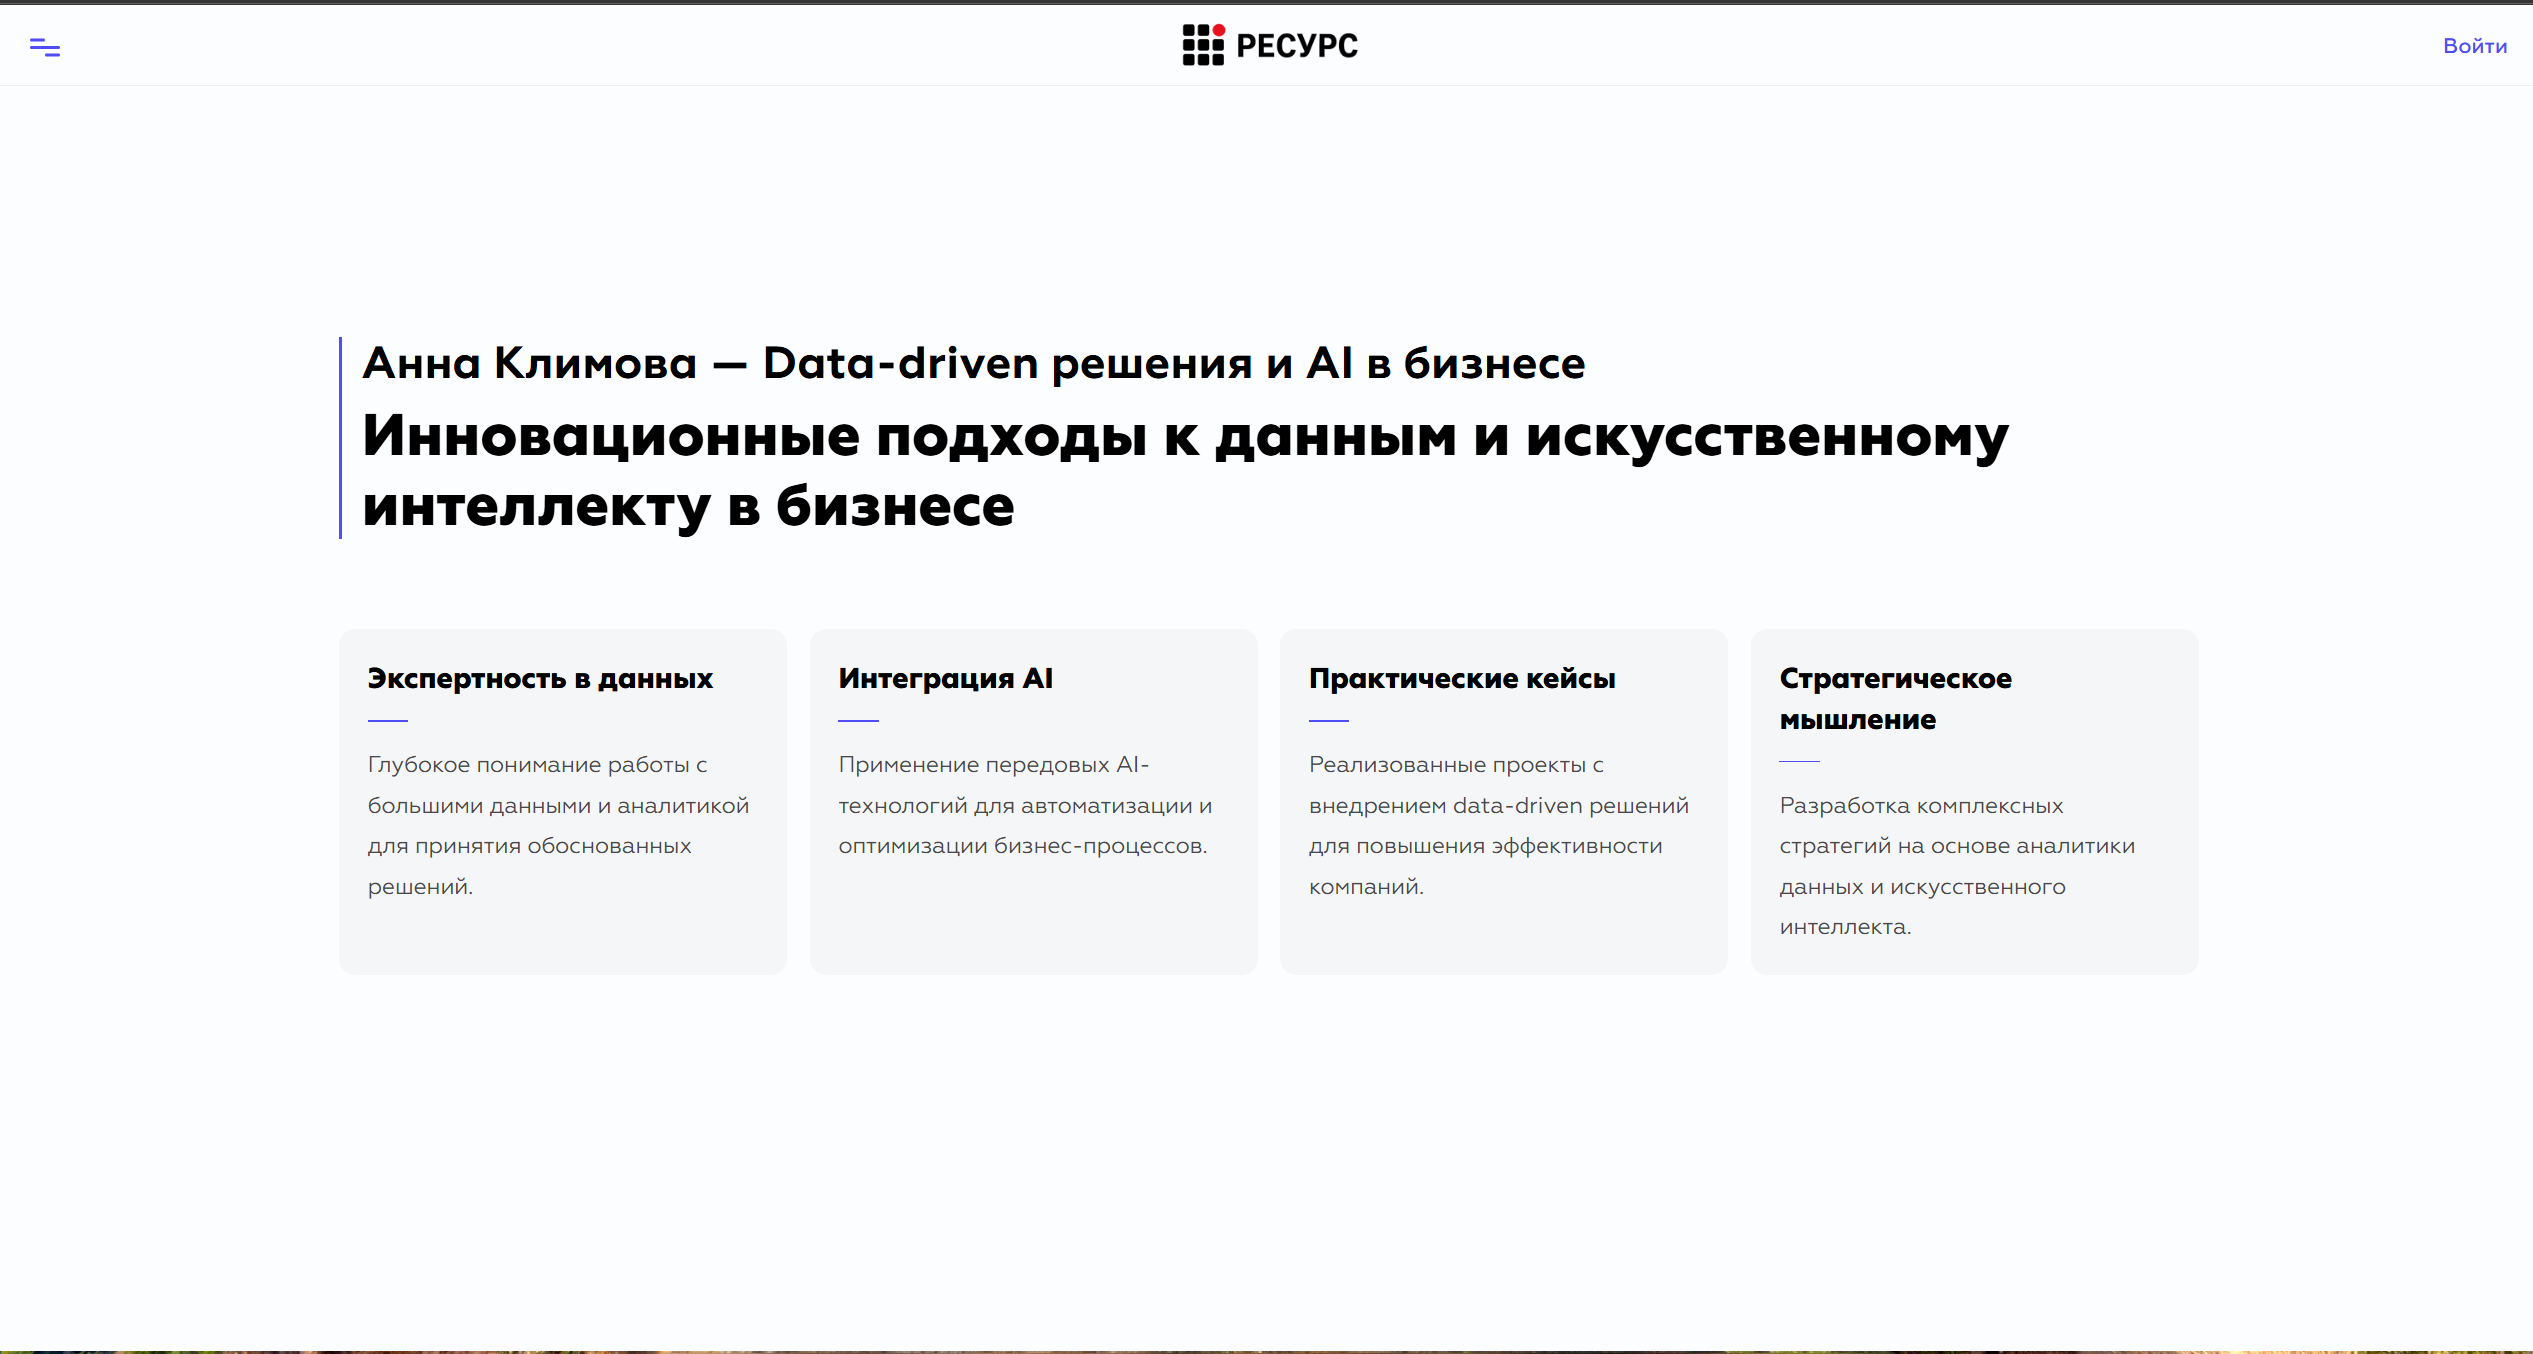Click the Ресурс logo grid icon
The width and height of the screenshot is (2533, 1354).
[x=1201, y=46]
